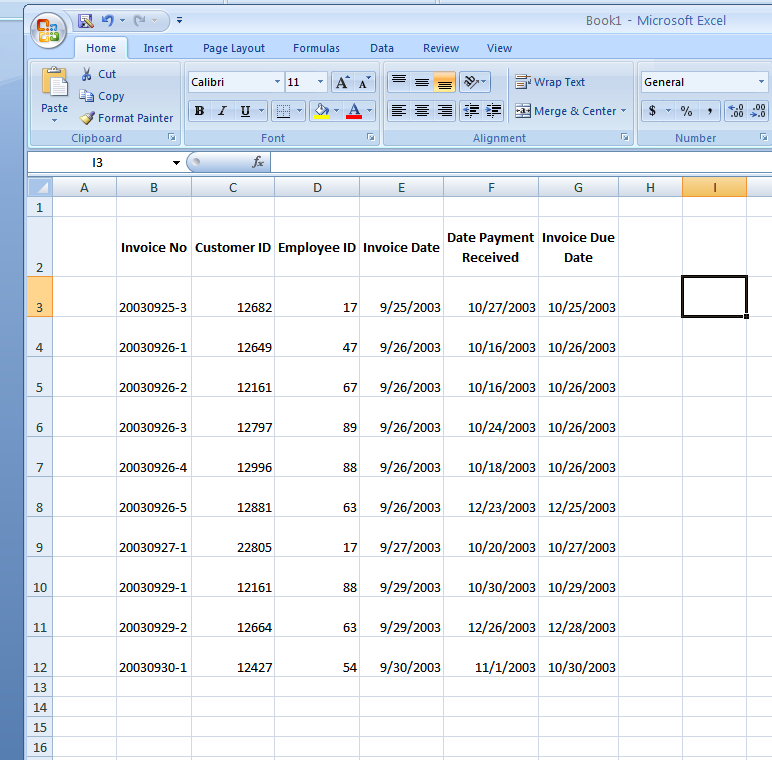This screenshot has width=772, height=760.
Task: Open the Name Box dropdown arrow
Action: 176,162
